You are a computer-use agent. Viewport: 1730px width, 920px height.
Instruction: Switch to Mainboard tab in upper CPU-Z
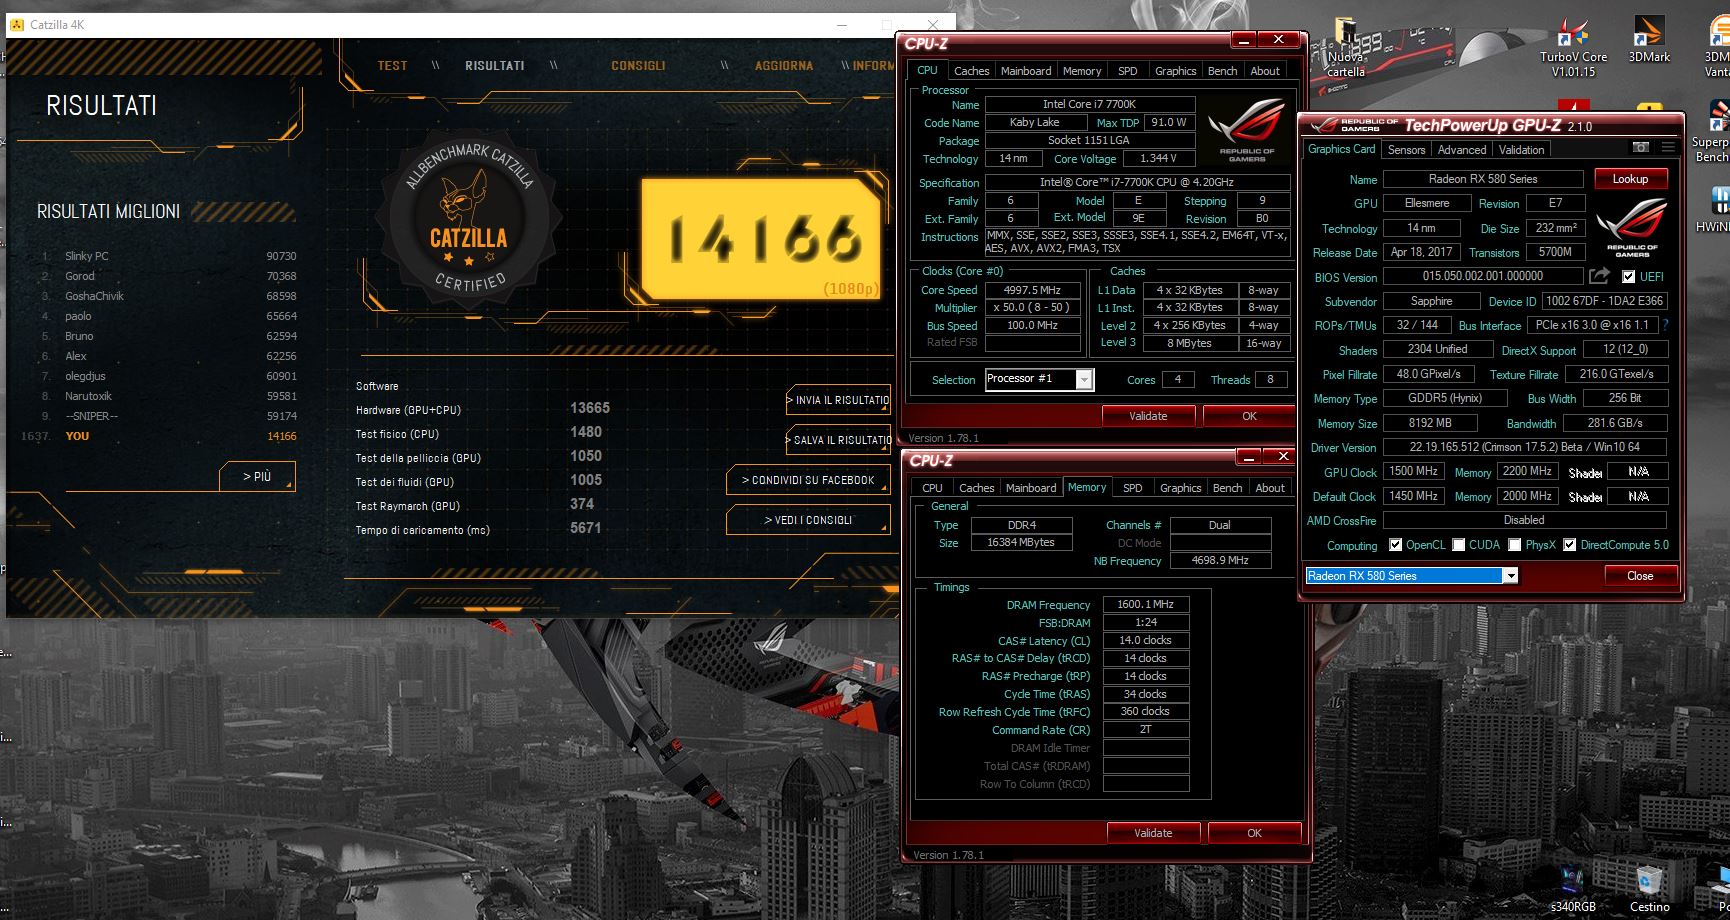tap(1026, 71)
